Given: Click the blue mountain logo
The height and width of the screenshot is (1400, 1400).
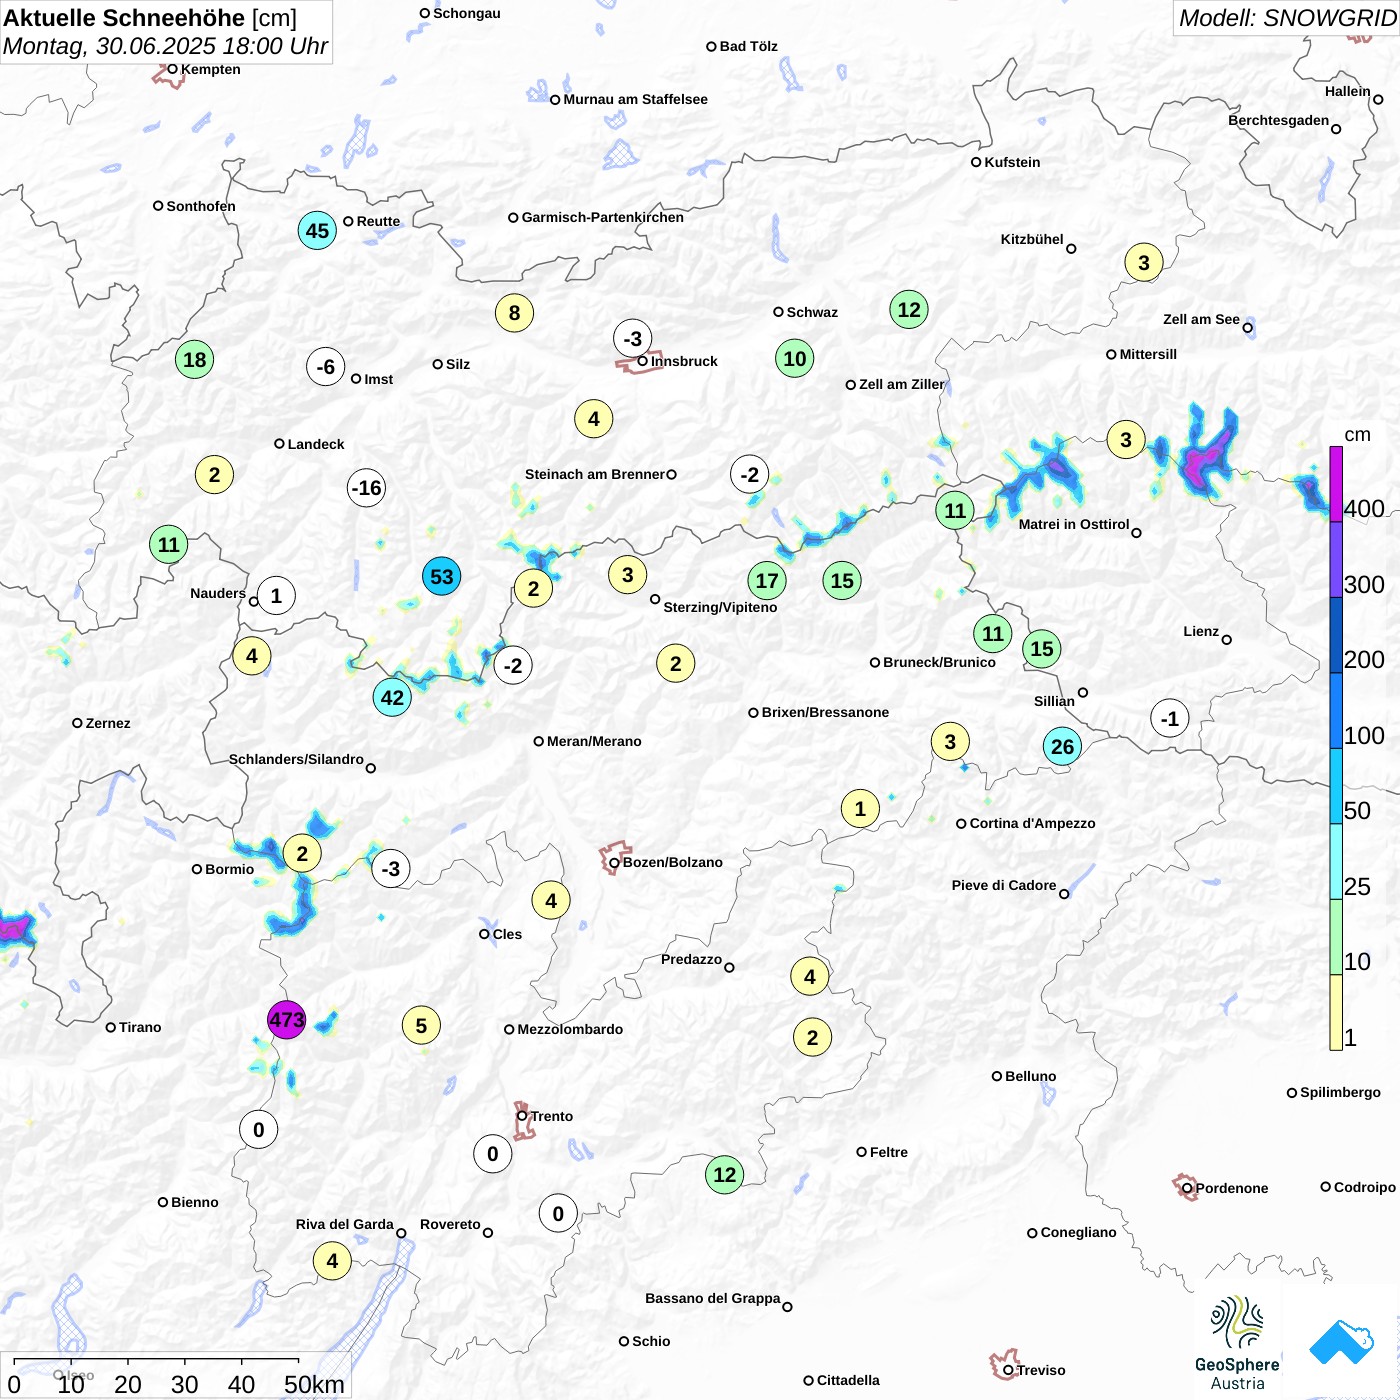Looking at the screenshot, I should pyautogui.click(x=1342, y=1342).
